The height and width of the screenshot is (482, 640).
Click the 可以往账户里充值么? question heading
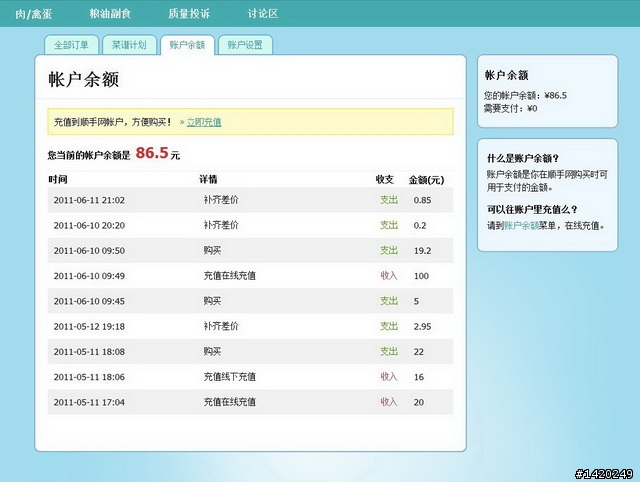coord(532,210)
